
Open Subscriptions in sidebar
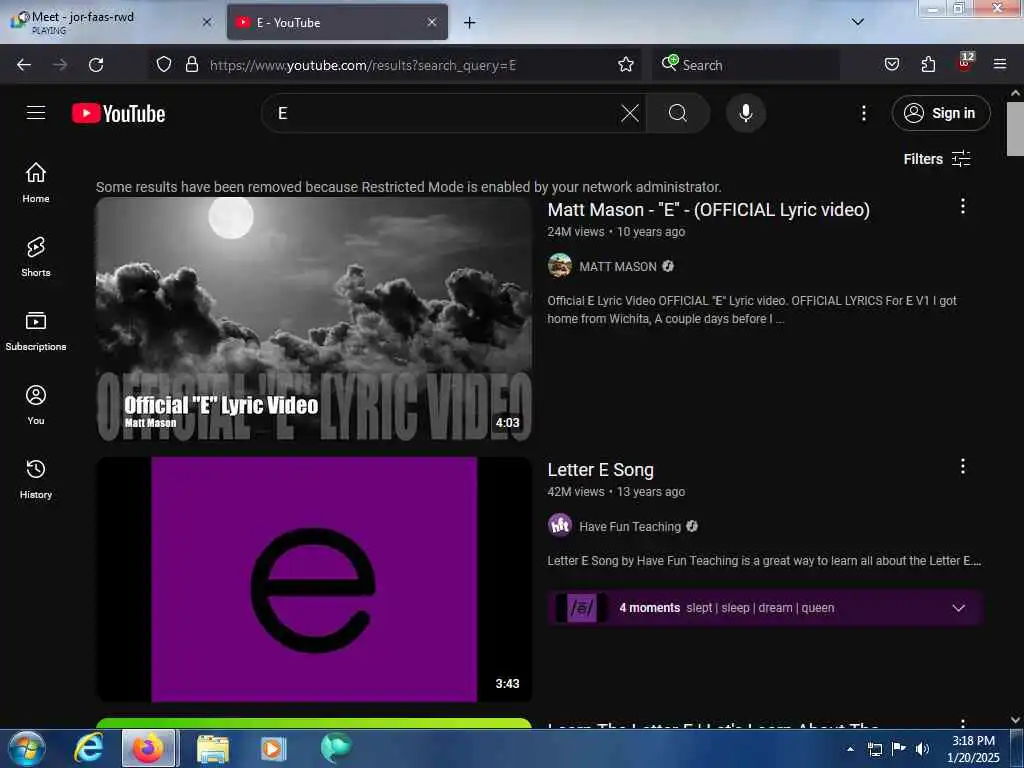tap(36, 331)
